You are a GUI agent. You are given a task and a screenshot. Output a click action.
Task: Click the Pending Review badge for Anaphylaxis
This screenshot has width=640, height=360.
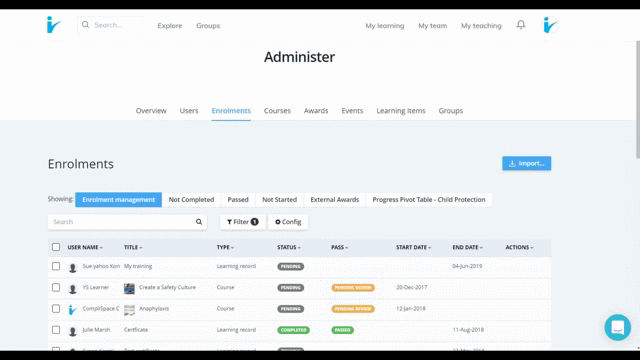(x=353, y=309)
